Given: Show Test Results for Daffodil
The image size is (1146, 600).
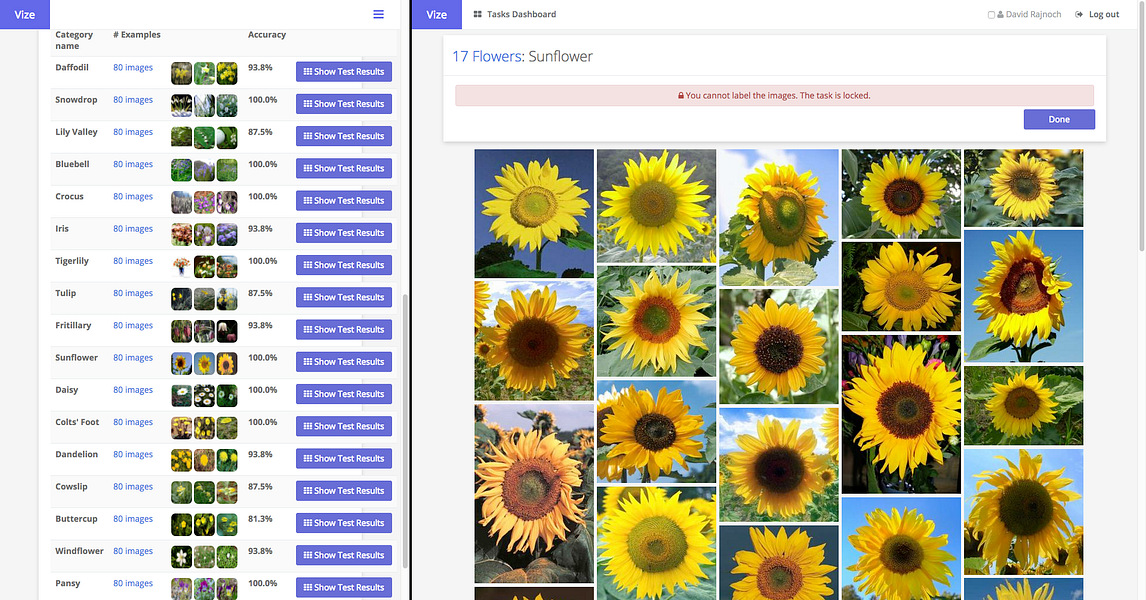Looking at the screenshot, I should tap(344, 72).
